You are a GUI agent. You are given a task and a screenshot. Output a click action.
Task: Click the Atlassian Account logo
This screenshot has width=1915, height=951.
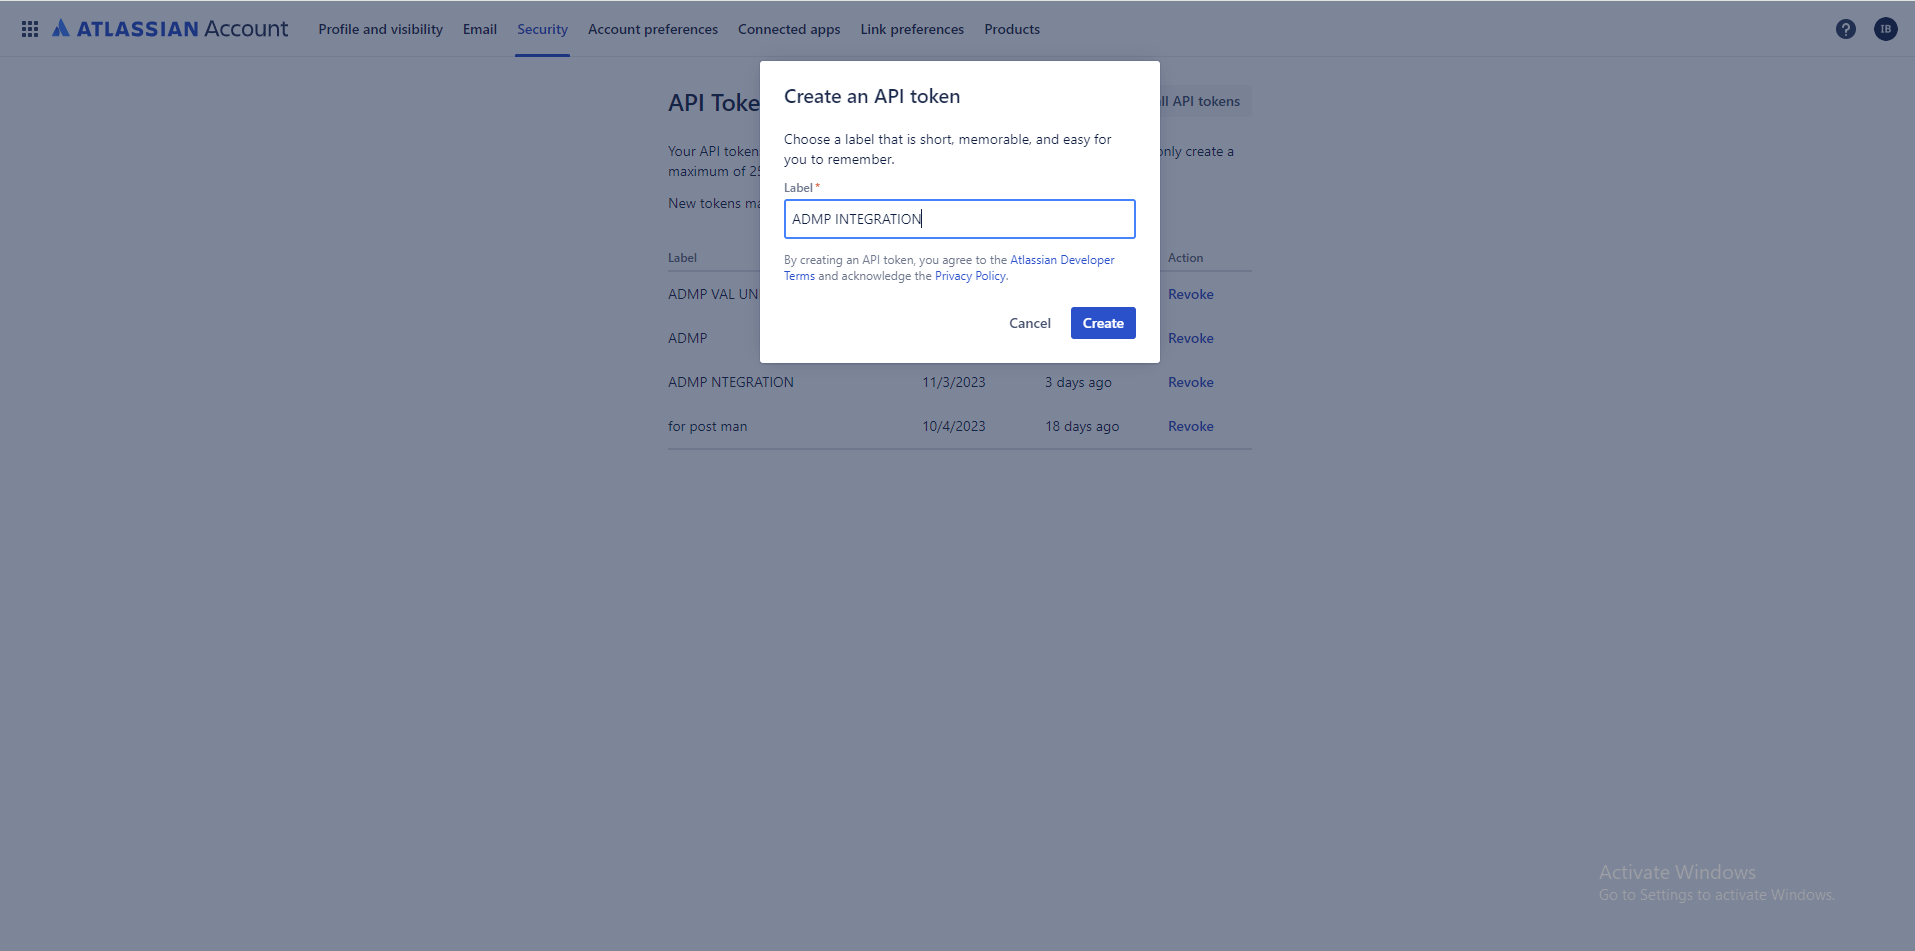click(170, 28)
